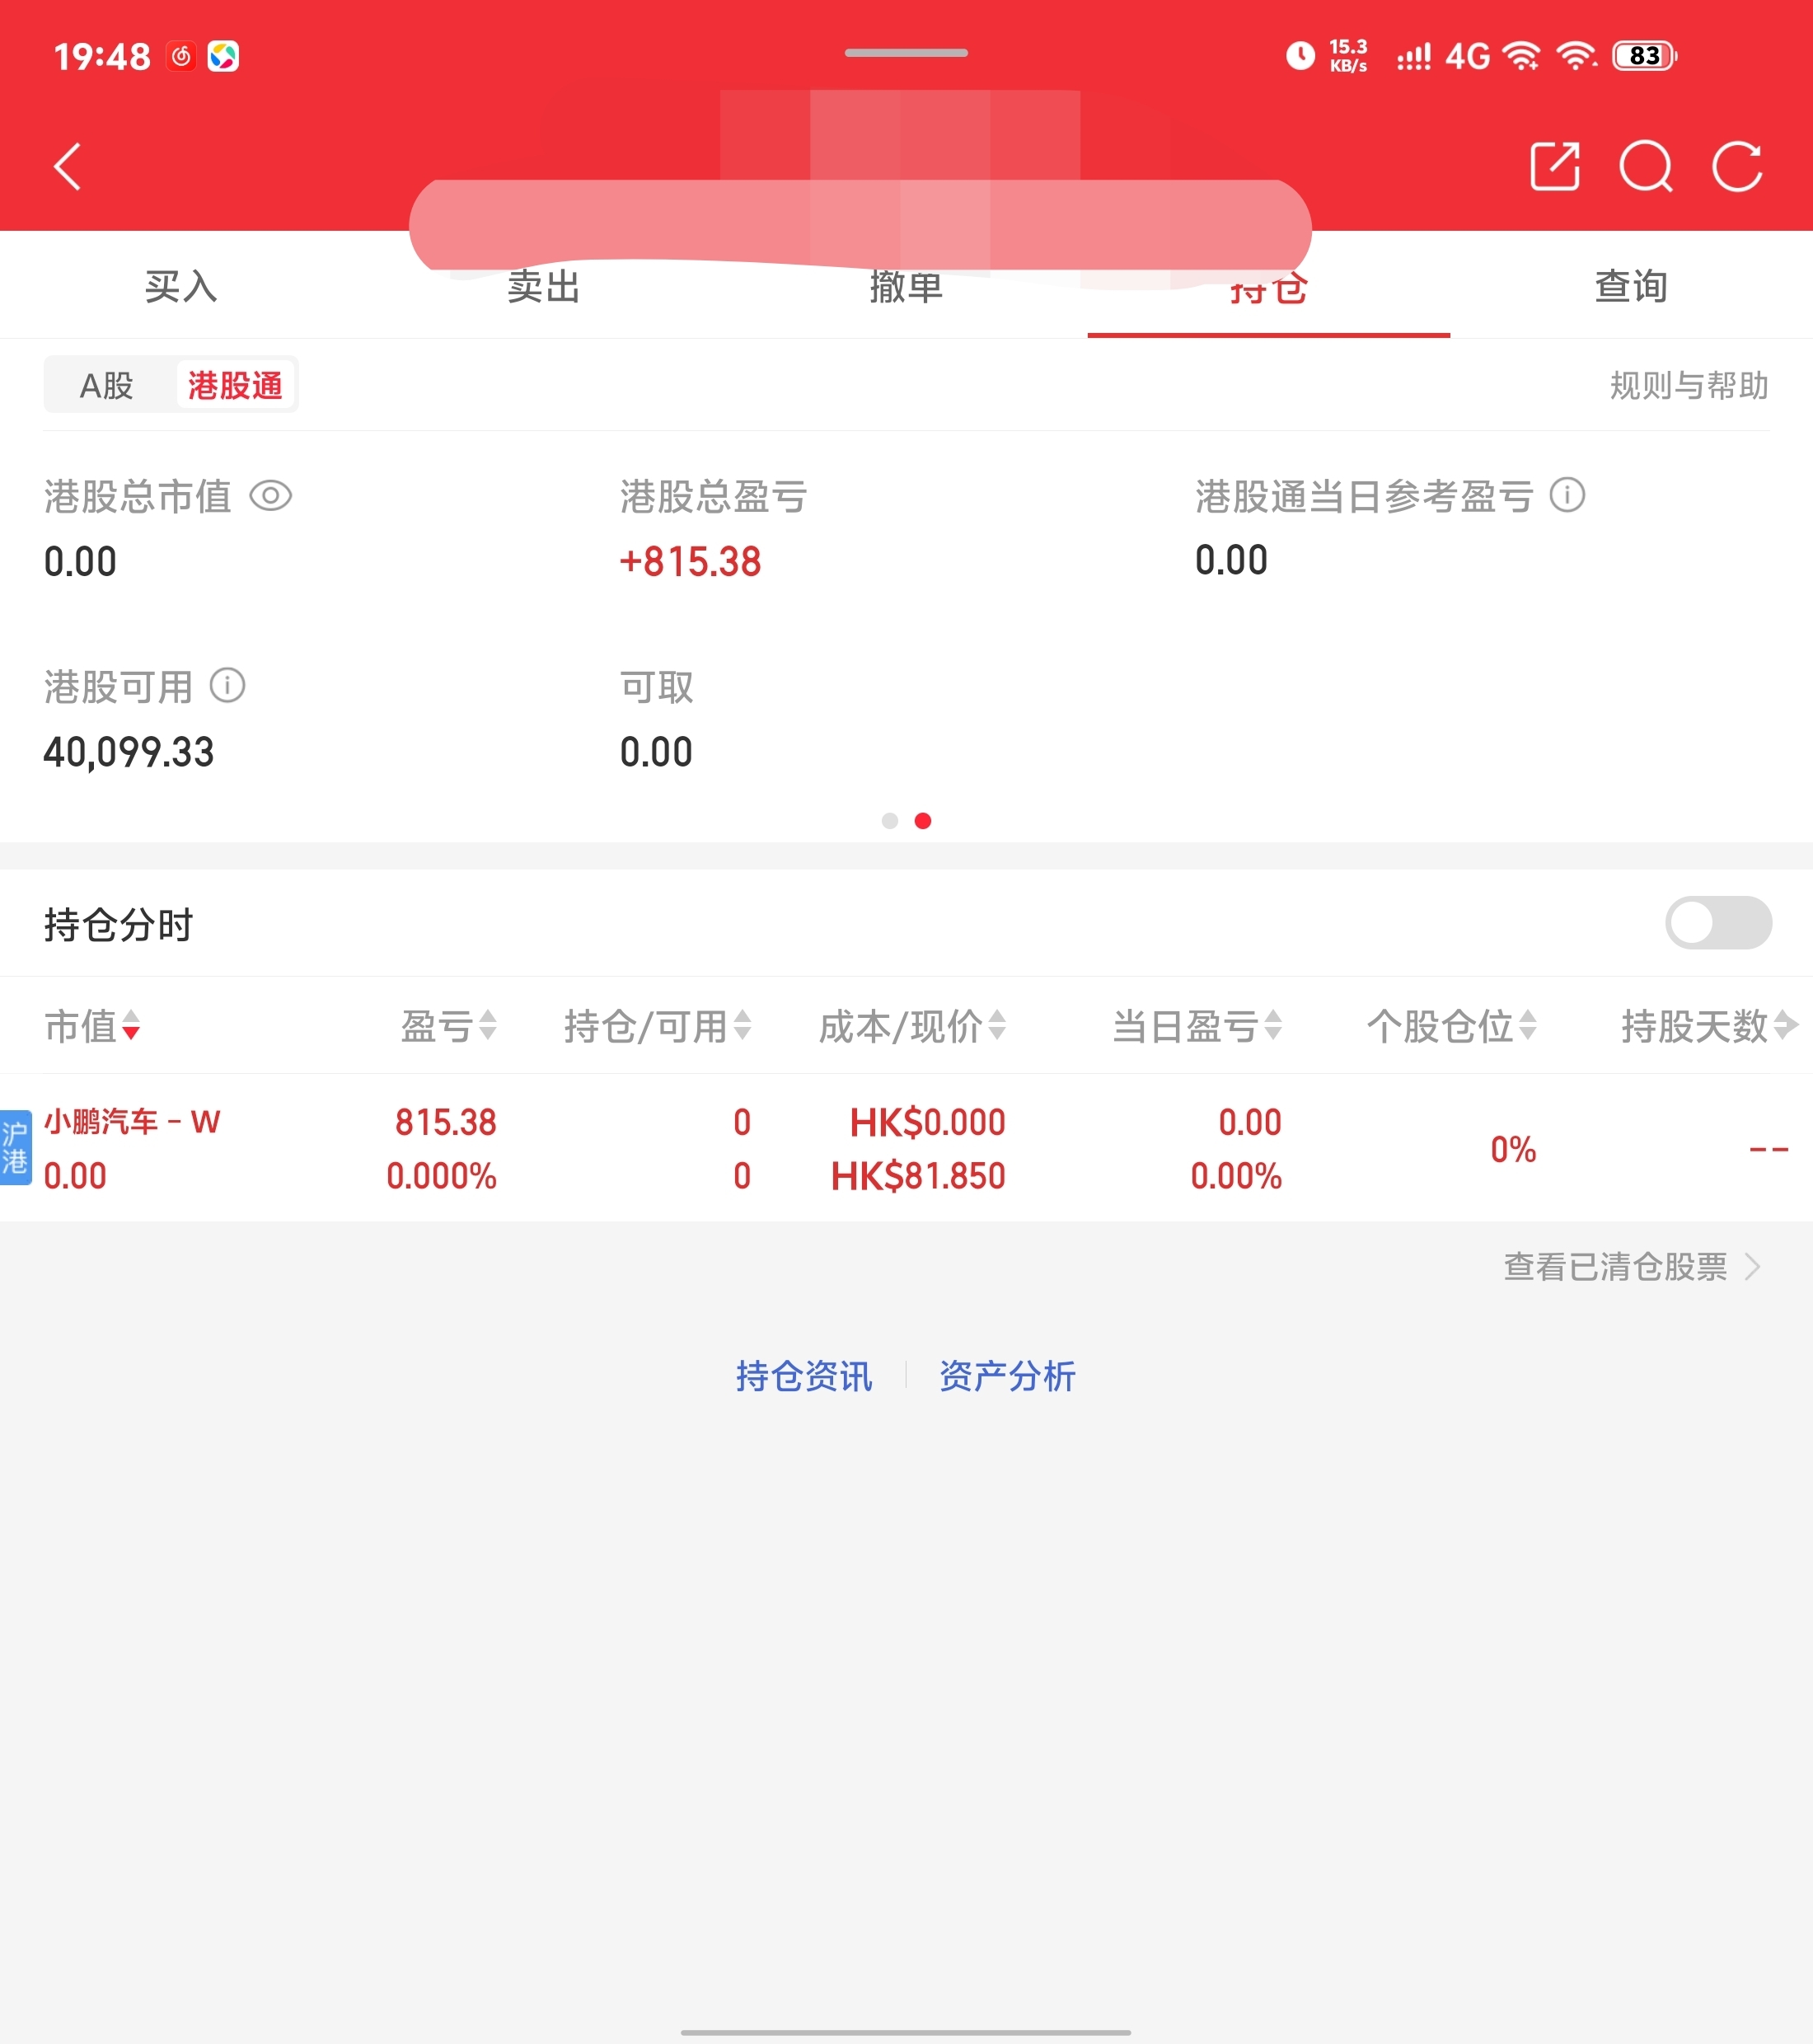
Task: Tap info icon beside 港股通当日参考盈亏
Action: tap(1567, 495)
